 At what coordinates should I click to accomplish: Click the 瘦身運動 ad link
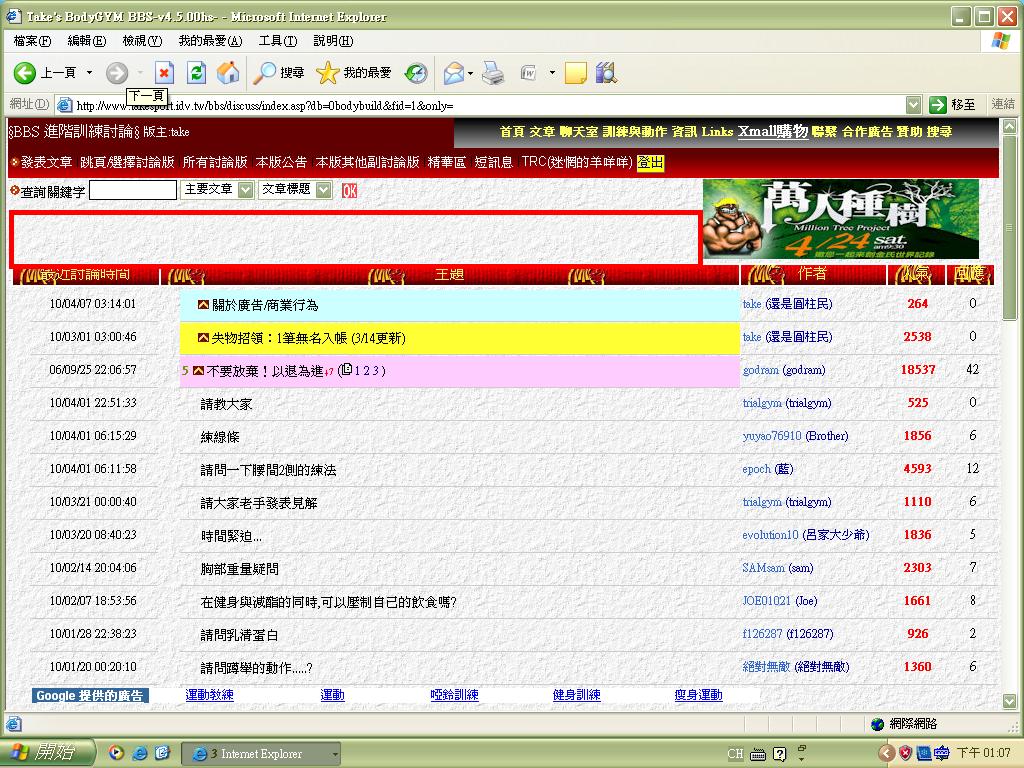coord(699,695)
